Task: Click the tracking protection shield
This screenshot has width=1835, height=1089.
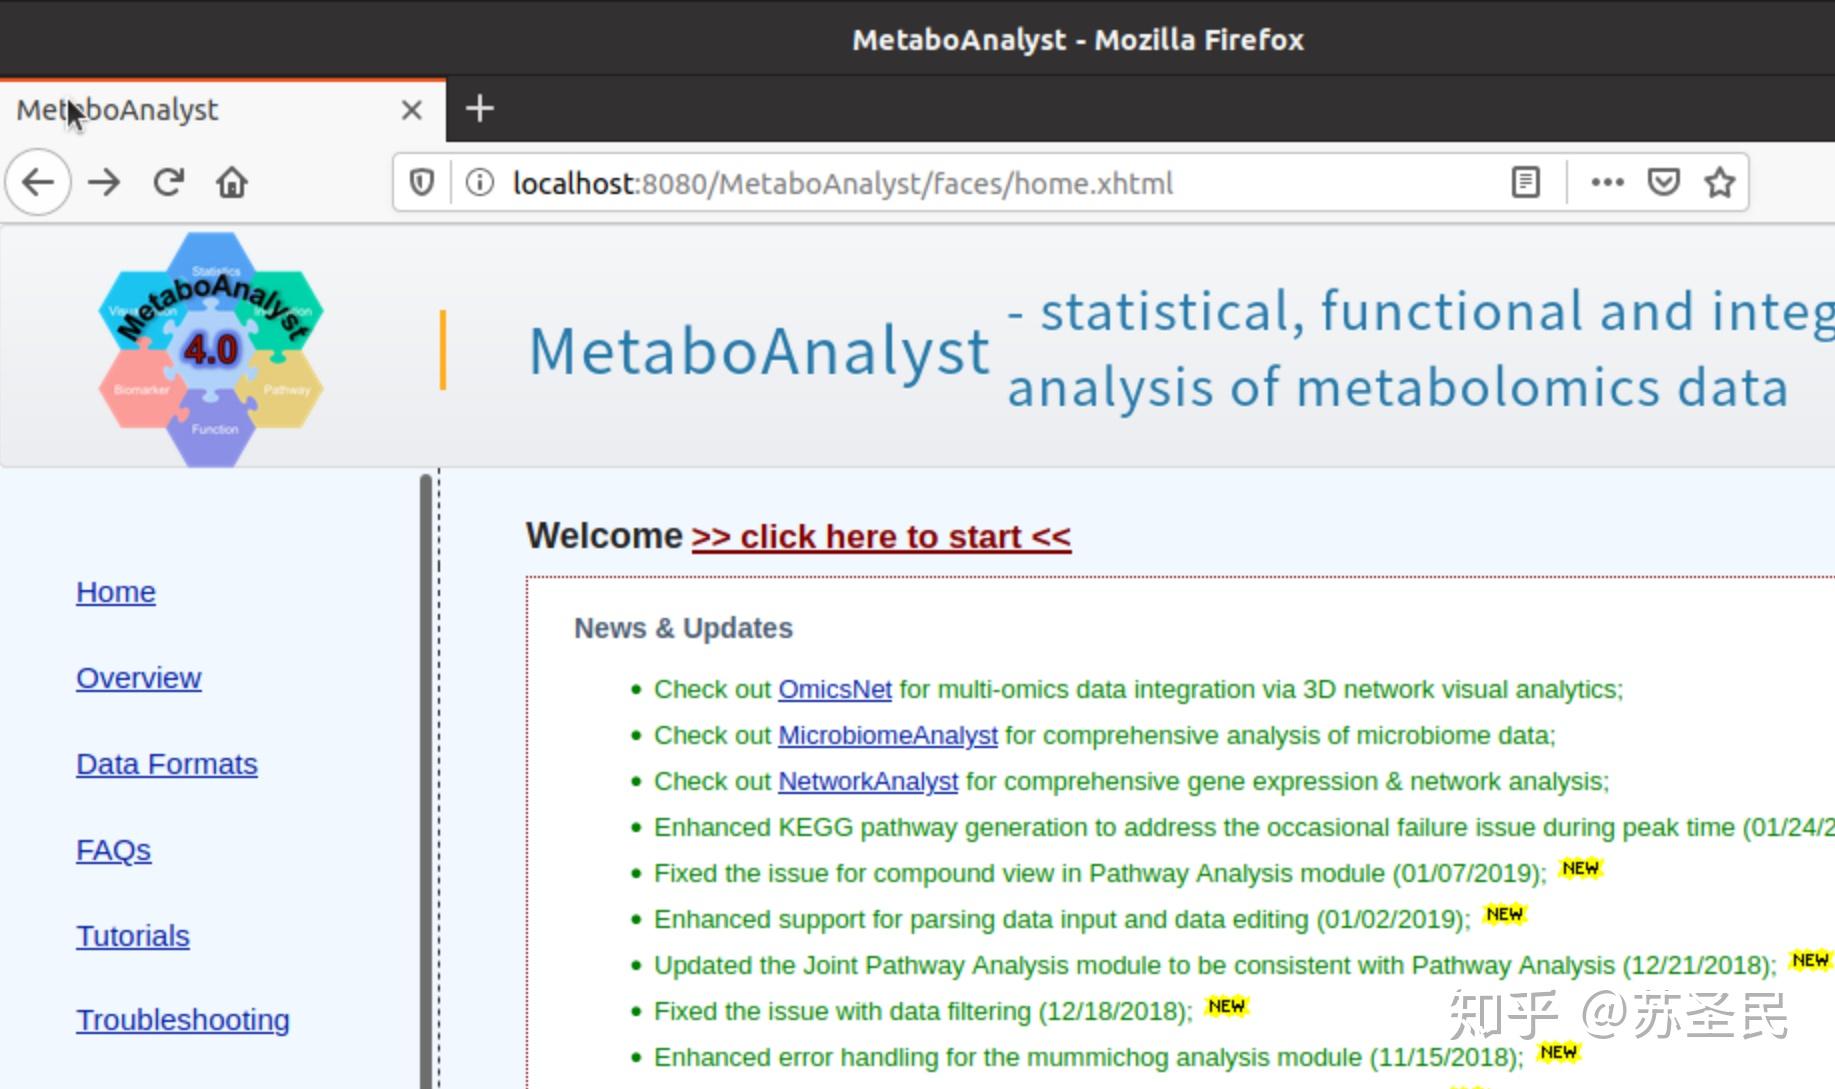Action: 421,182
